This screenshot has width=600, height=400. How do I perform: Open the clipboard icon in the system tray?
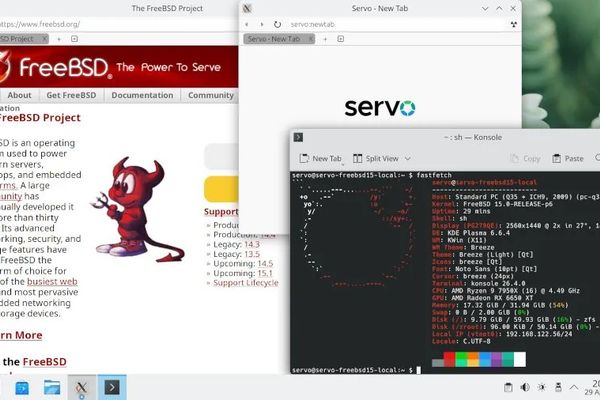508,387
